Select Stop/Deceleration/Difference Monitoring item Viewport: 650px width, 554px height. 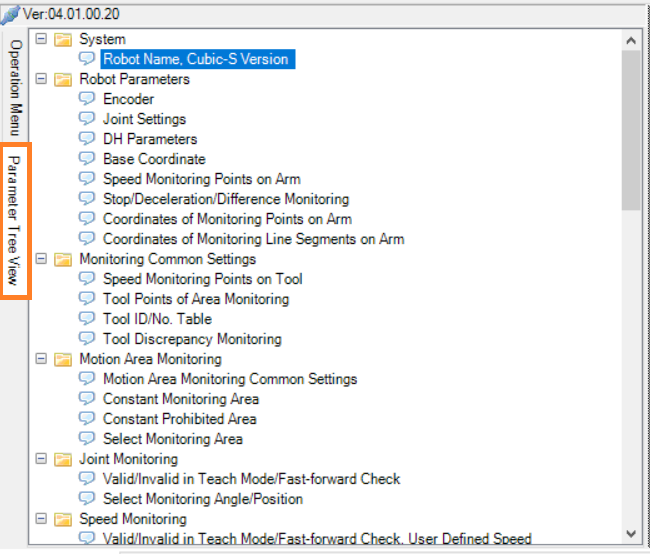tap(226, 199)
